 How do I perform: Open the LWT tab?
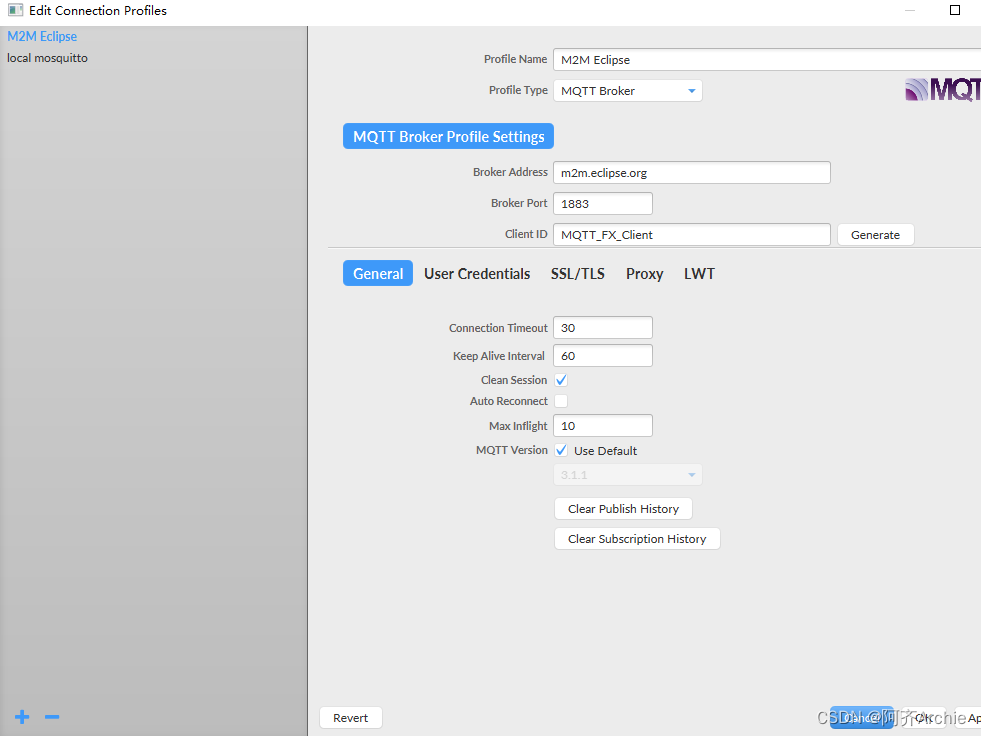(699, 273)
